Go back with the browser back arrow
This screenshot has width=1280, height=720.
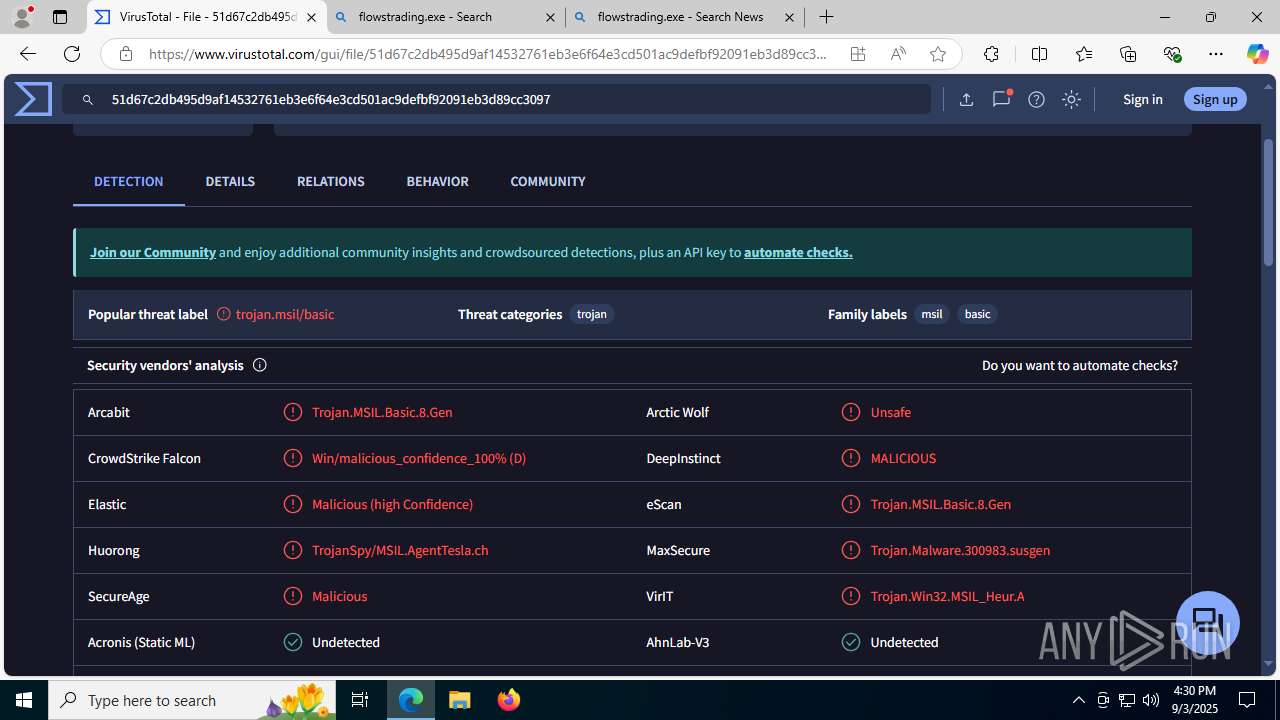point(27,54)
